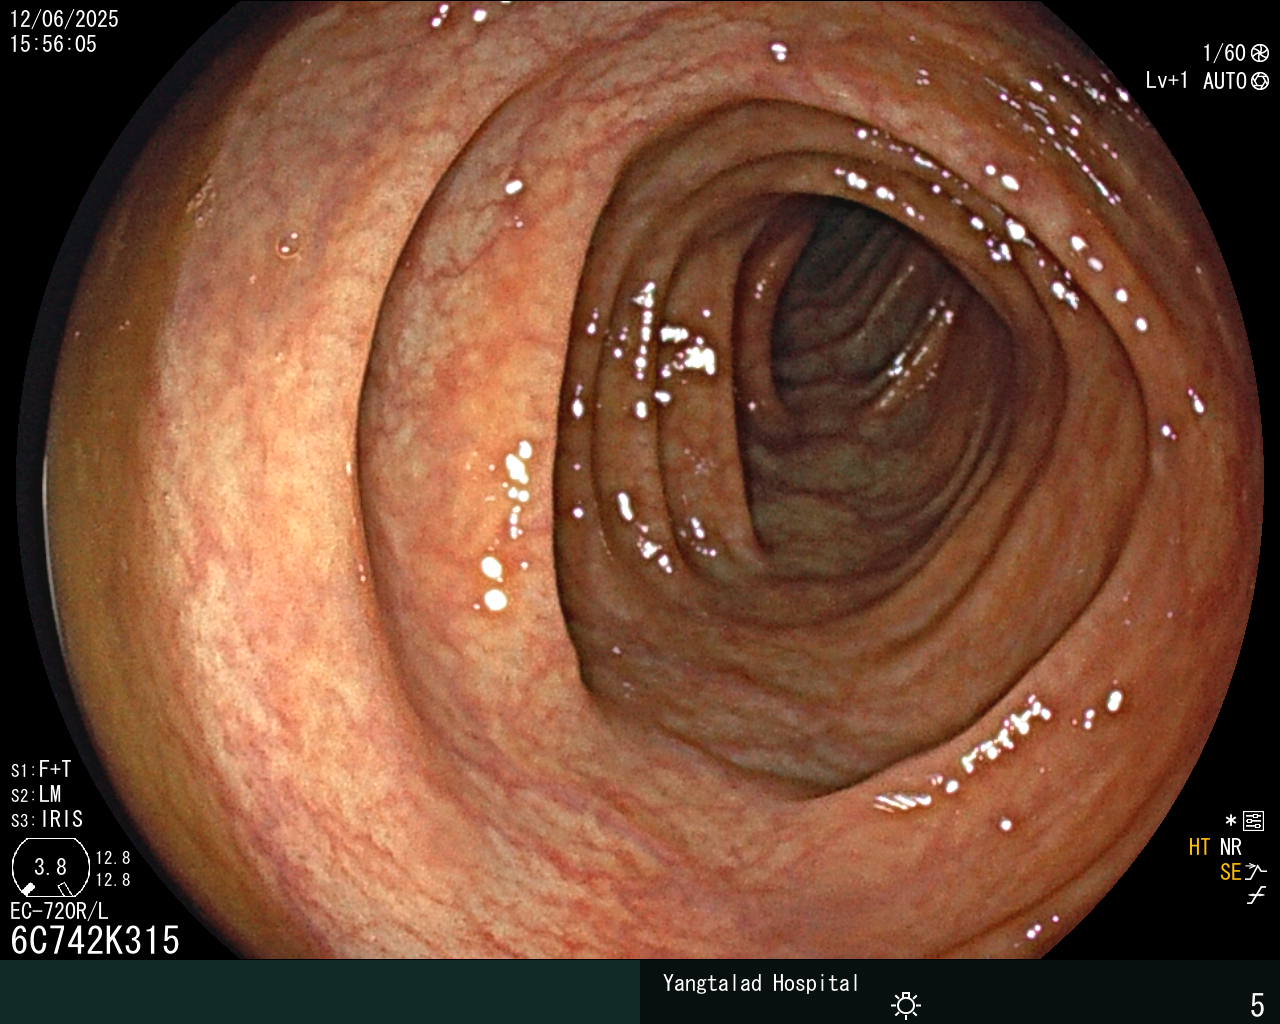Click the iris icon next to AUTO
The image size is (1280, 1024).
pyautogui.click(x=1260, y=81)
